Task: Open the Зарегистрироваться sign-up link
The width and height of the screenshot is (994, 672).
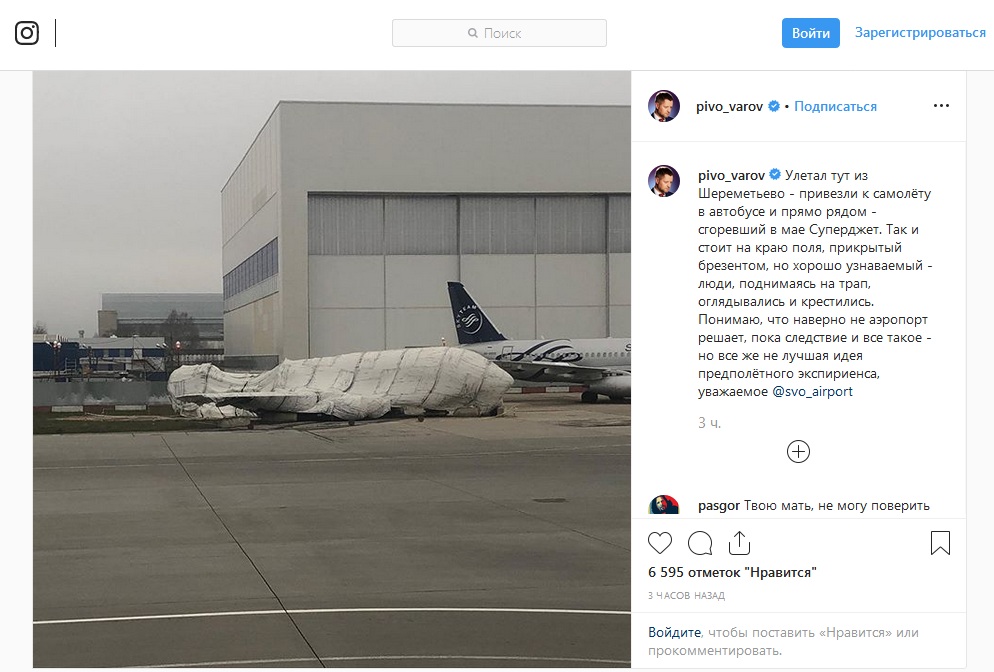Action: 920,33
